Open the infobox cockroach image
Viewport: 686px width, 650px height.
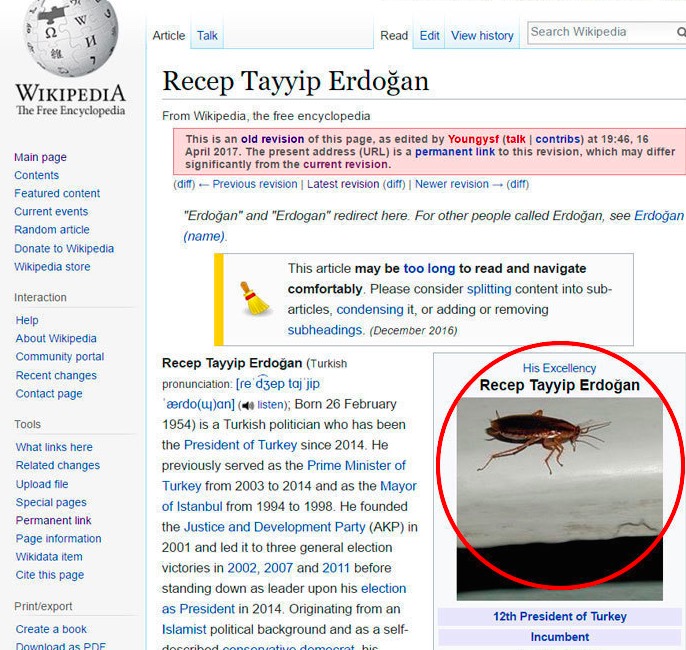(560, 499)
